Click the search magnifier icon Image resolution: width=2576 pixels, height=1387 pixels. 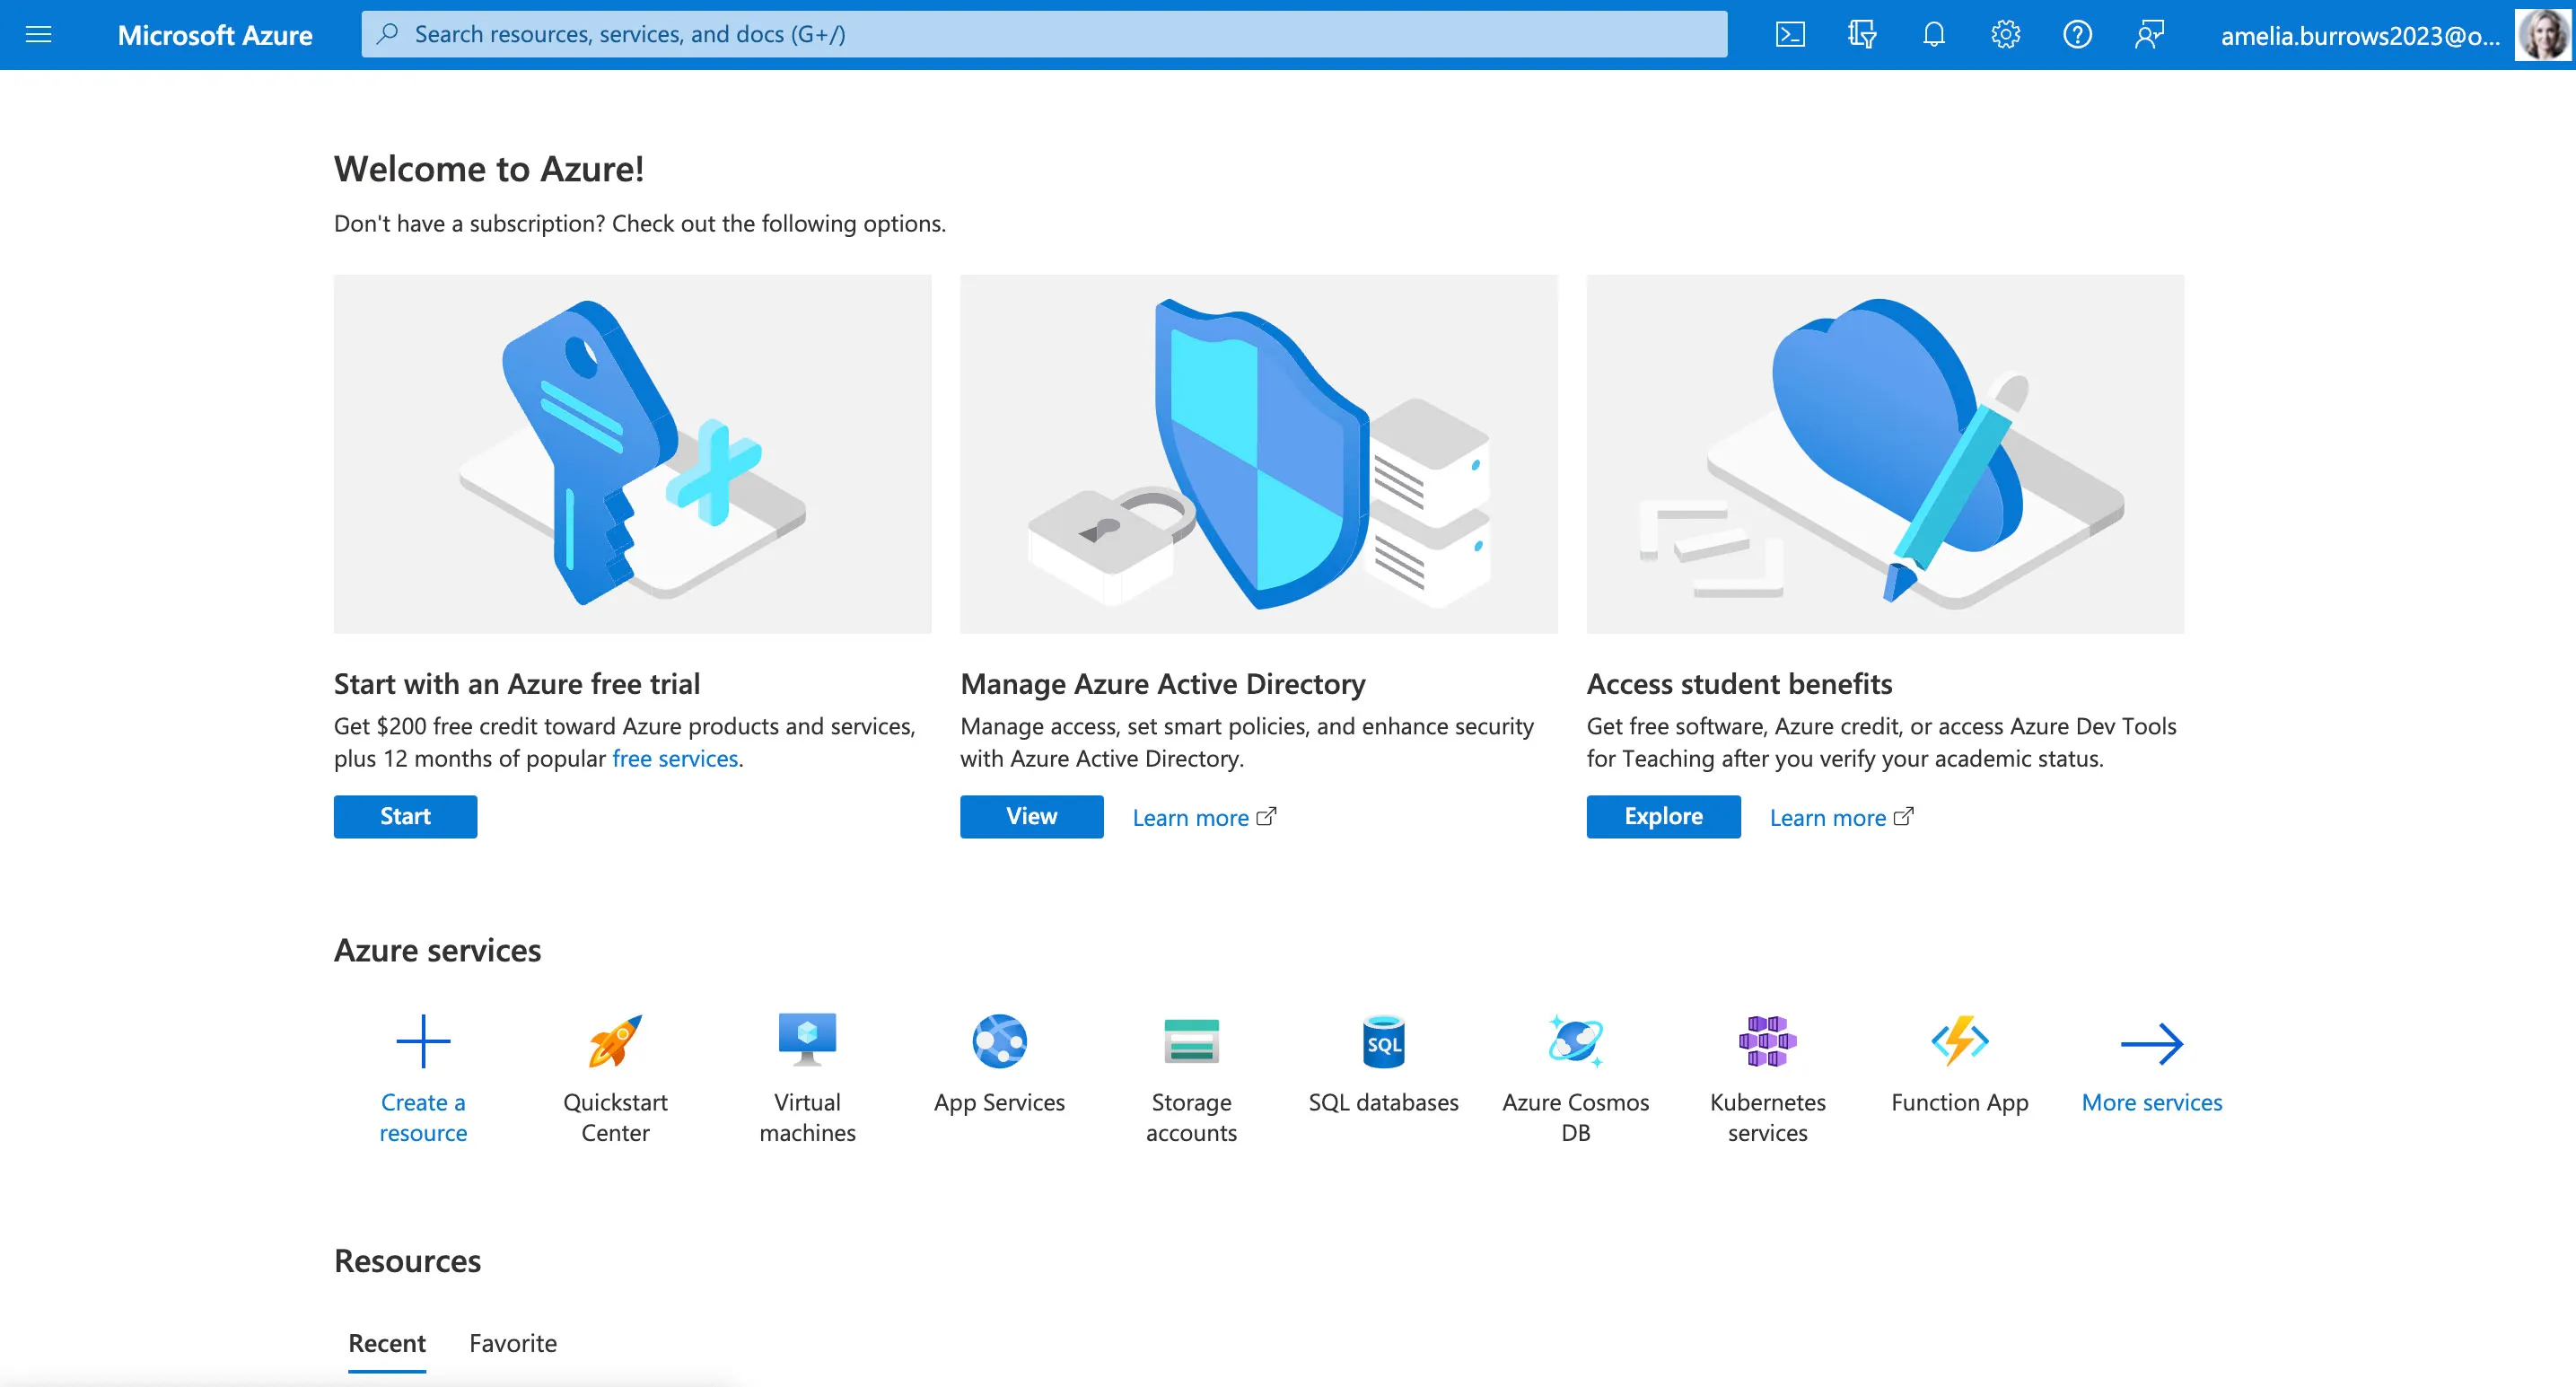pos(388,34)
